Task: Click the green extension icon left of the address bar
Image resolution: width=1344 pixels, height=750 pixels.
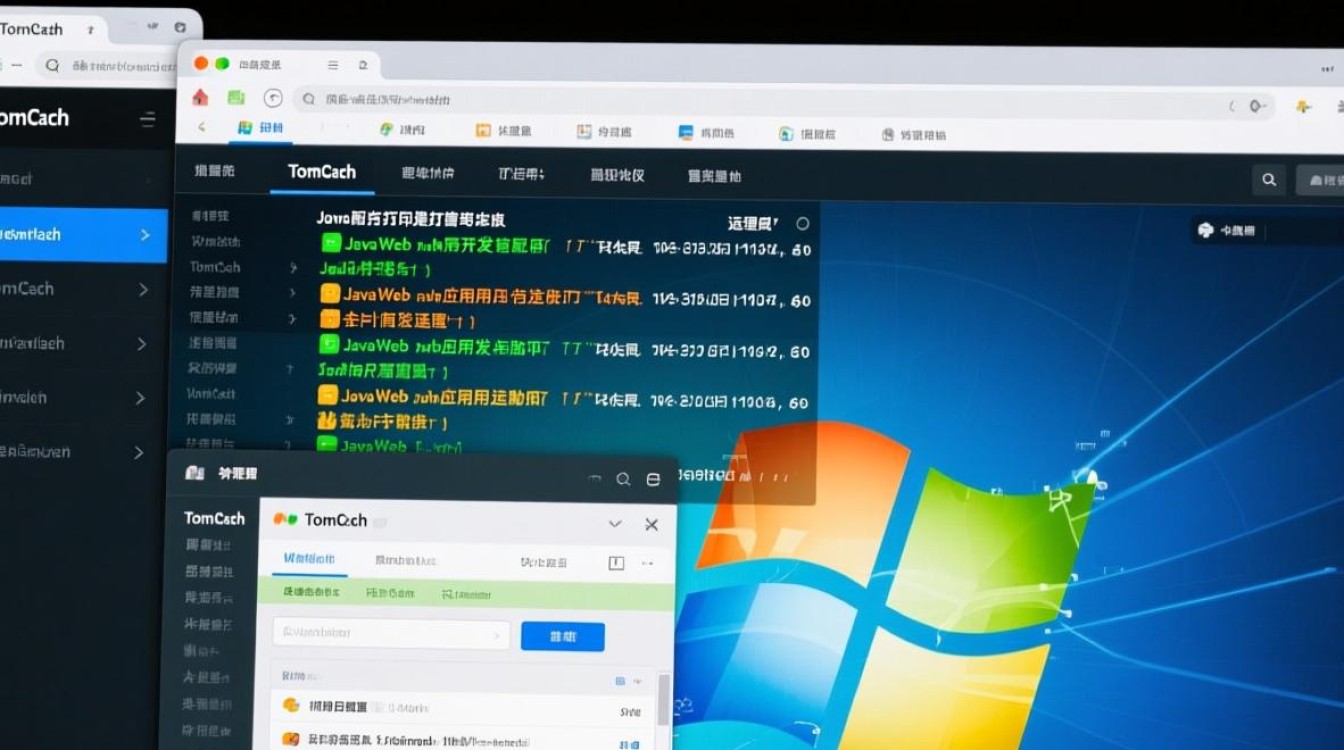Action: (x=236, y=97)
